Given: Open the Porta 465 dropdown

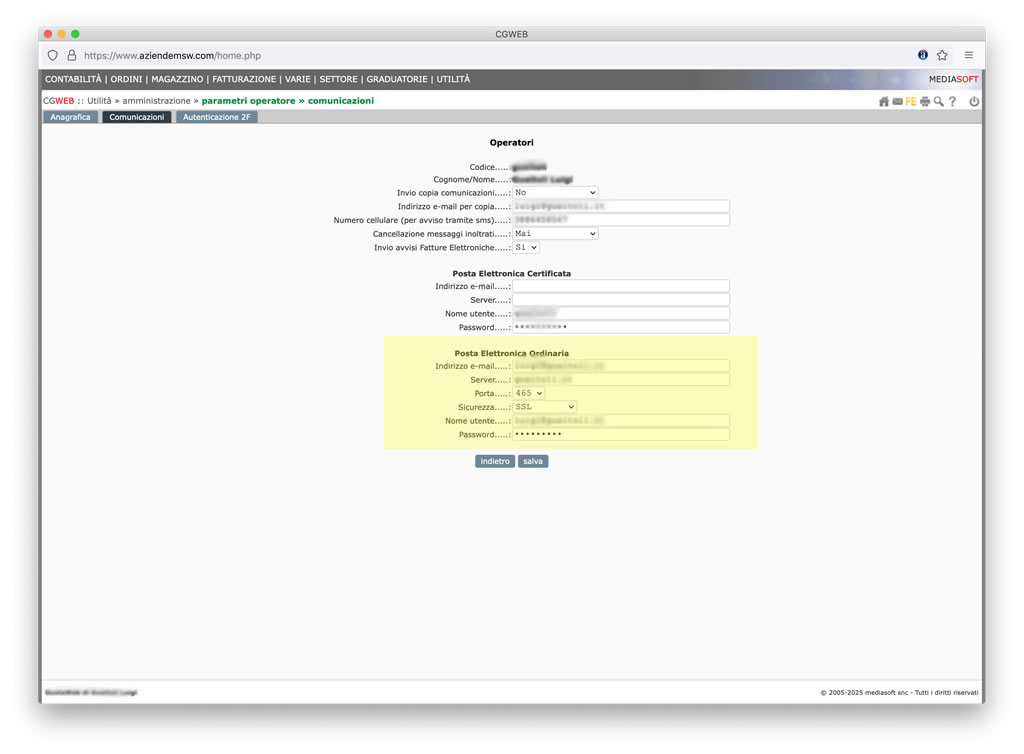Looking at the screenshot, I should [x=528, y=393].
